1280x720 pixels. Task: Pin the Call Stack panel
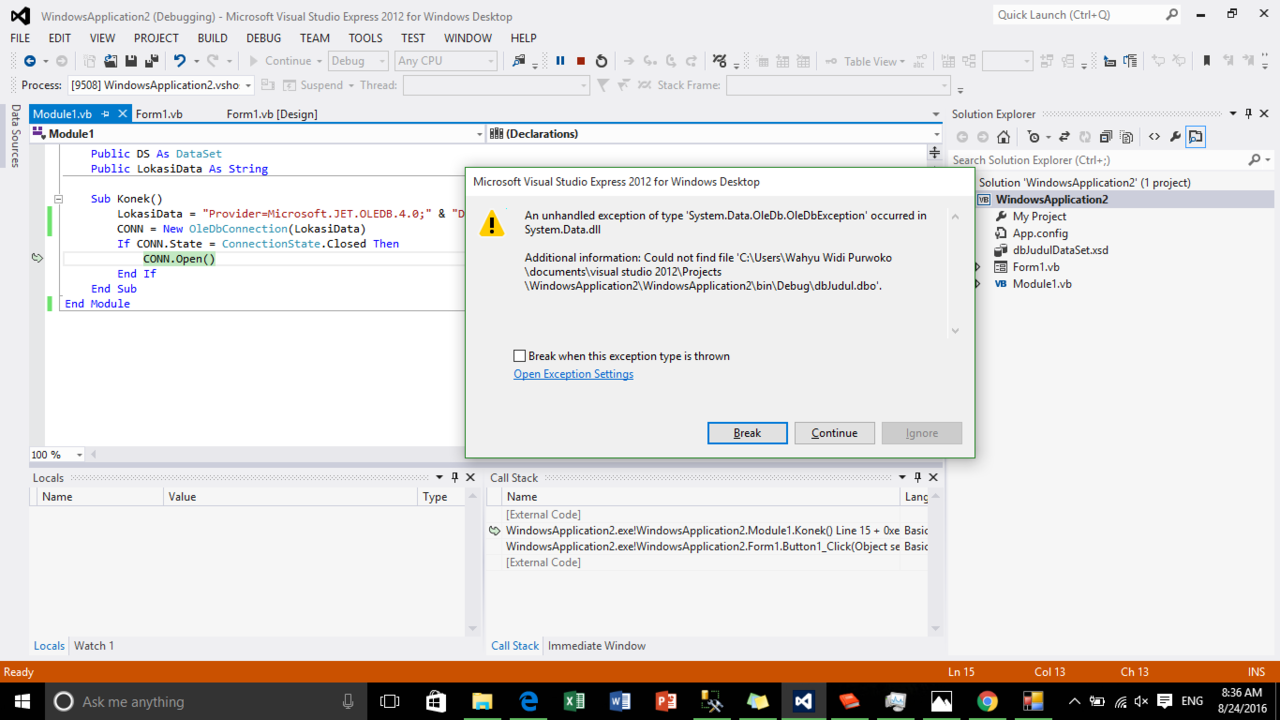pos(918,478)
